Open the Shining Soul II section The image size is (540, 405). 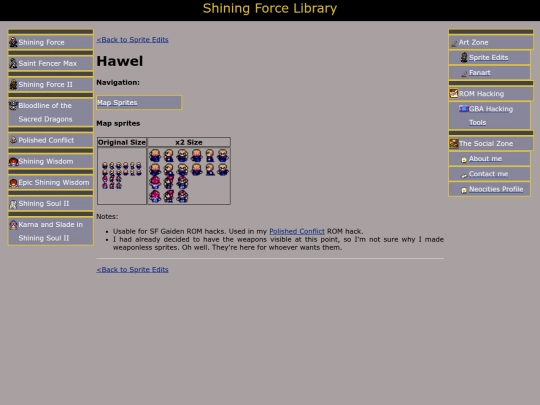44,204
